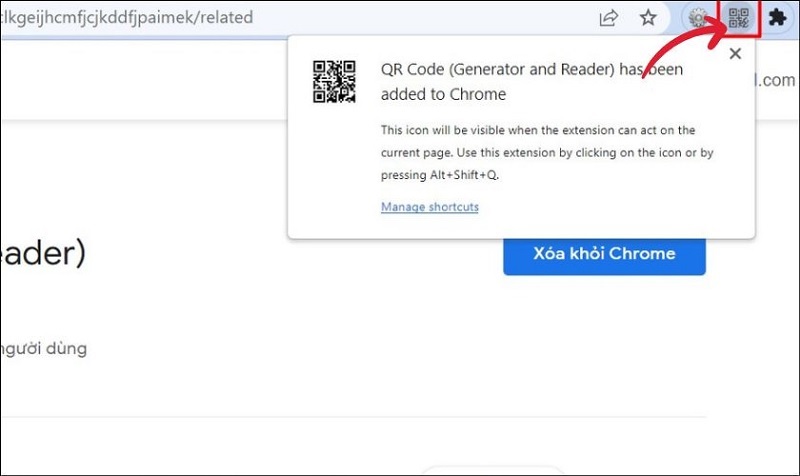Open the Manage shortcuts link
Image resolution: width=800 pixels, height=476 pixels.
[x=429, y=207]
